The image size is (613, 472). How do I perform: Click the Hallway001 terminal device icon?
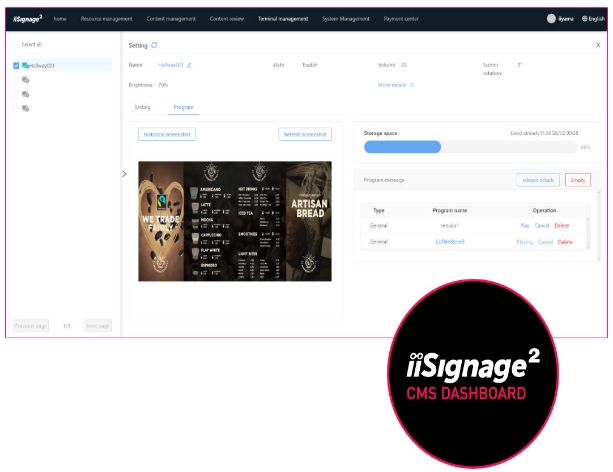tap(25, 66)
